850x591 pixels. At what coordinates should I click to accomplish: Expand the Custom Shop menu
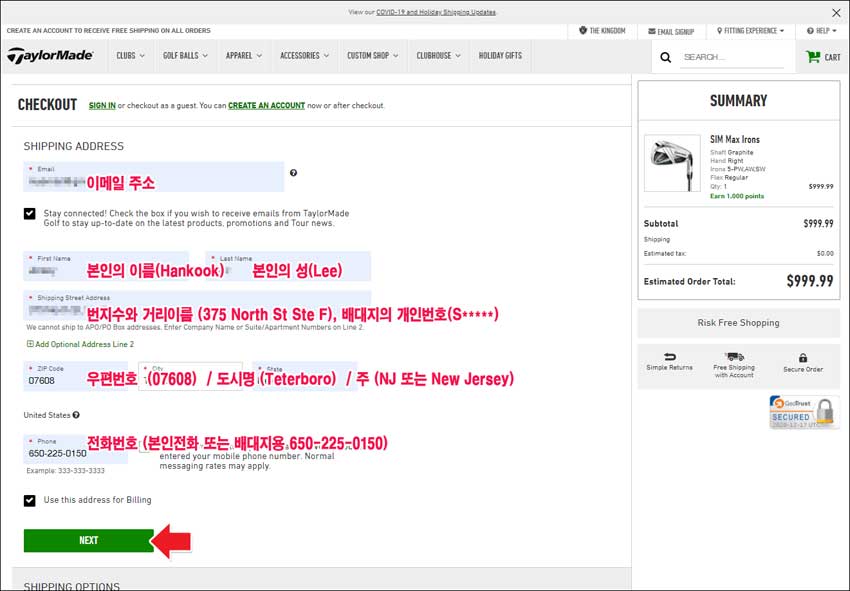tap(373, 55)
